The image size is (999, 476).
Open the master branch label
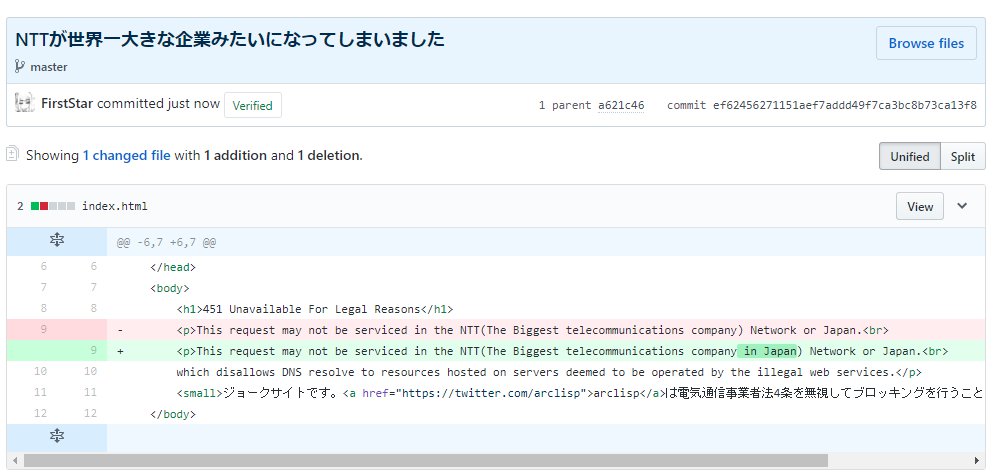pos(48,67)
